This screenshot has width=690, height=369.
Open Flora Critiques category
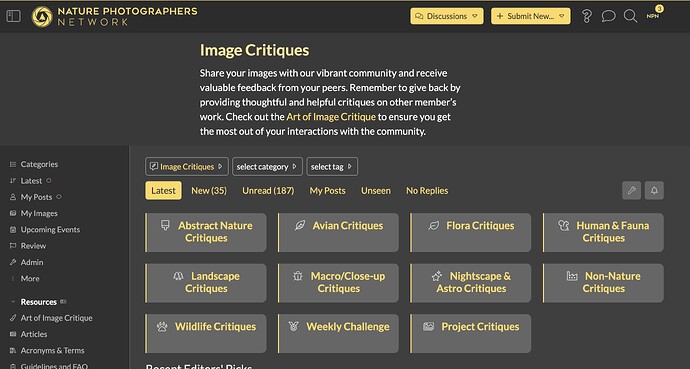(471, 233)
